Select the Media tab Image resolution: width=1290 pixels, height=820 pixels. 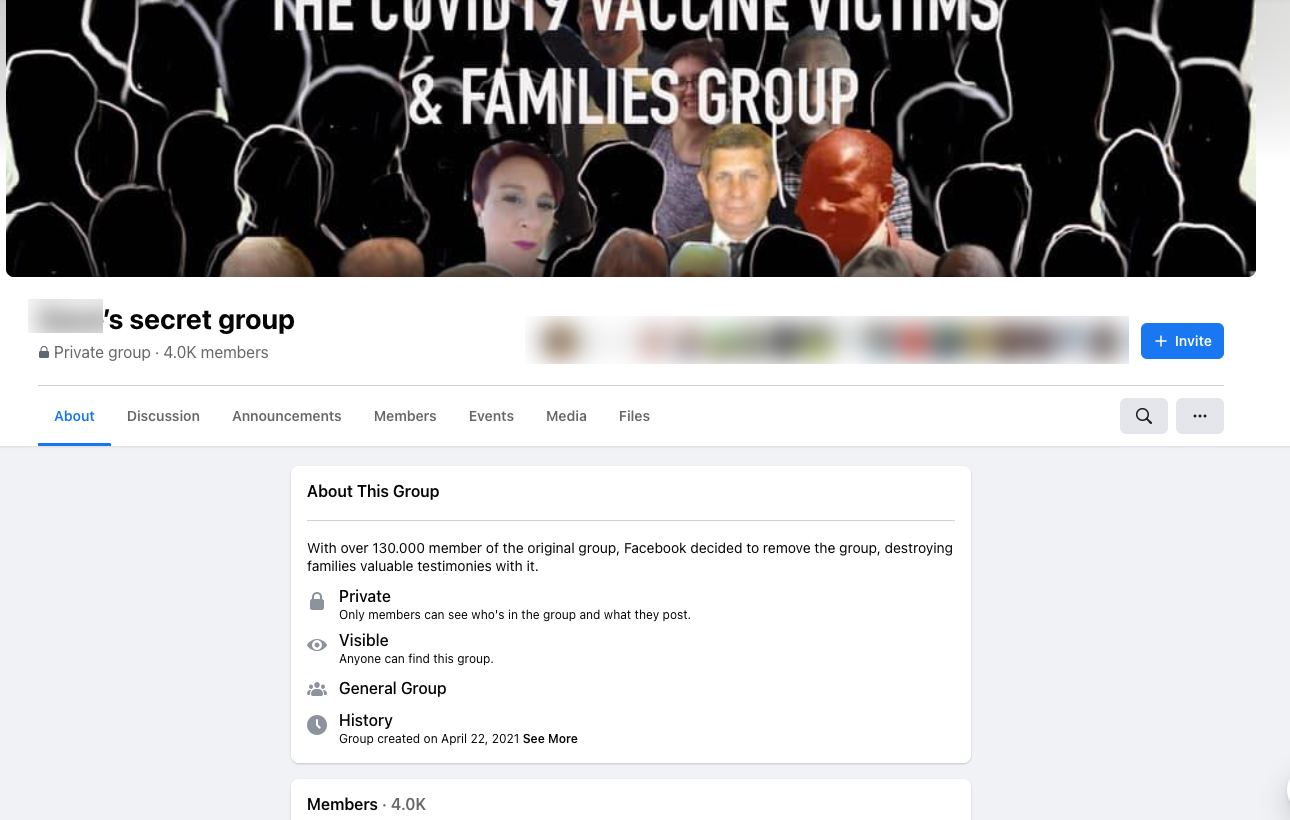click(x=566, y=416)
